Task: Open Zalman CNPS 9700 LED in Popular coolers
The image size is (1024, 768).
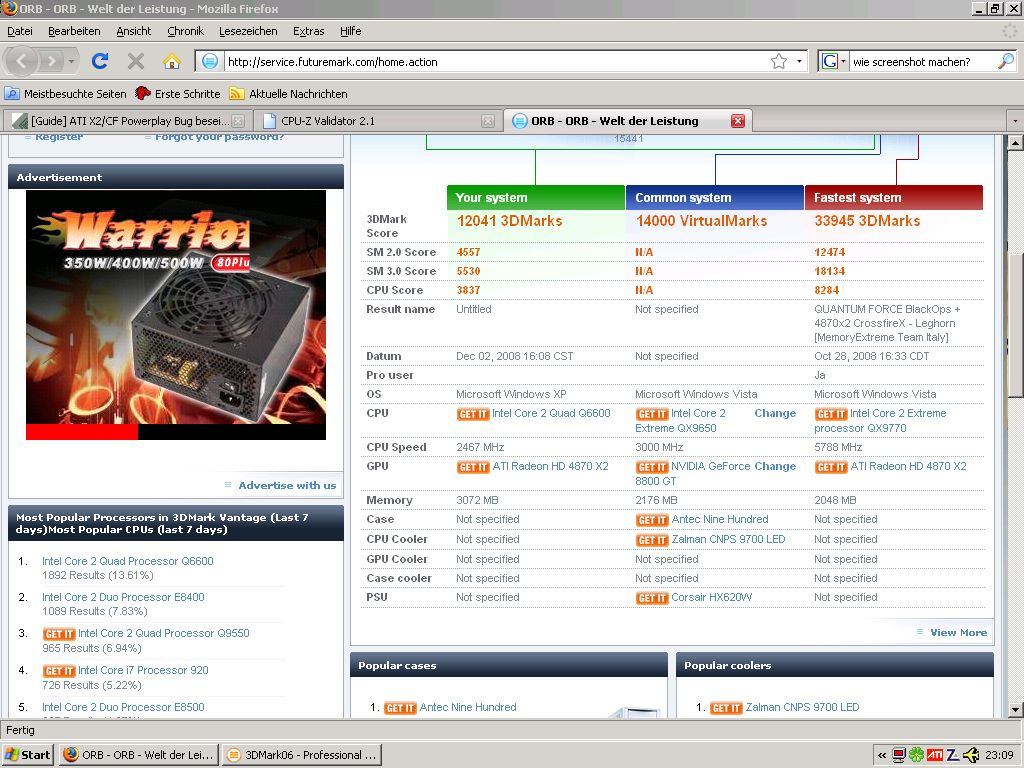Action: click(x=803, y=707)
